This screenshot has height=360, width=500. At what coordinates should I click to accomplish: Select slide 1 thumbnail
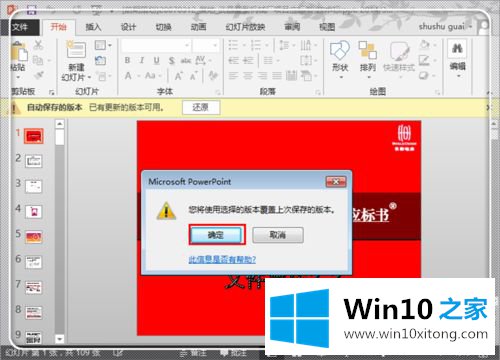click(34, 136)
